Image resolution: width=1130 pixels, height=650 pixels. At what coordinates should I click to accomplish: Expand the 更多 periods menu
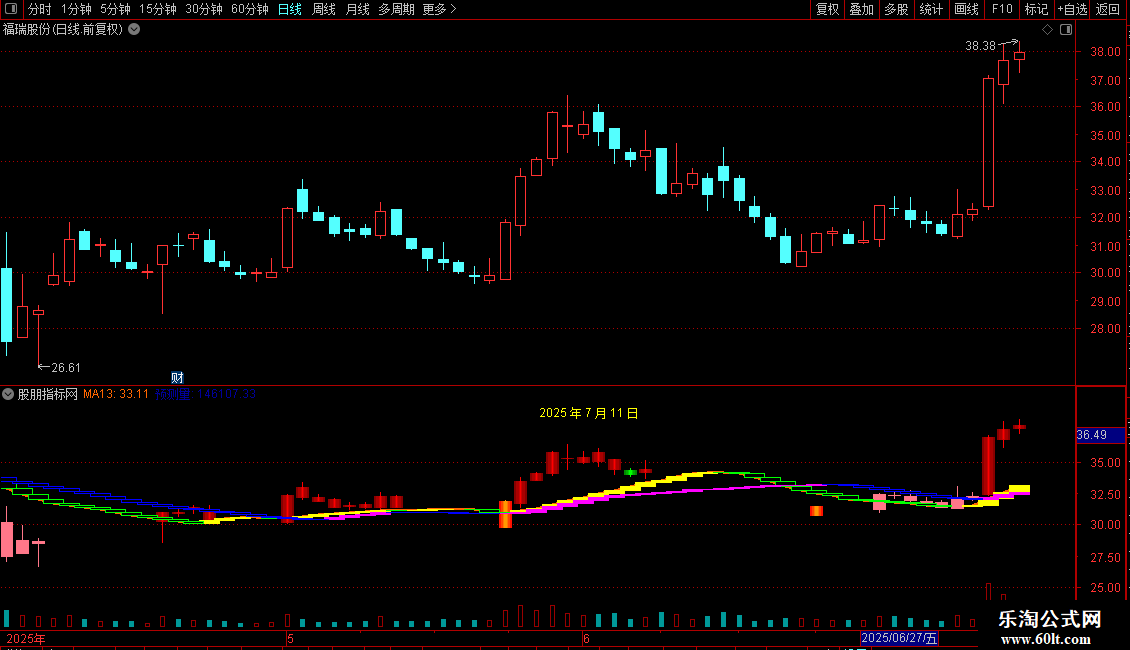pyautogui.click(x=439, y=9)
